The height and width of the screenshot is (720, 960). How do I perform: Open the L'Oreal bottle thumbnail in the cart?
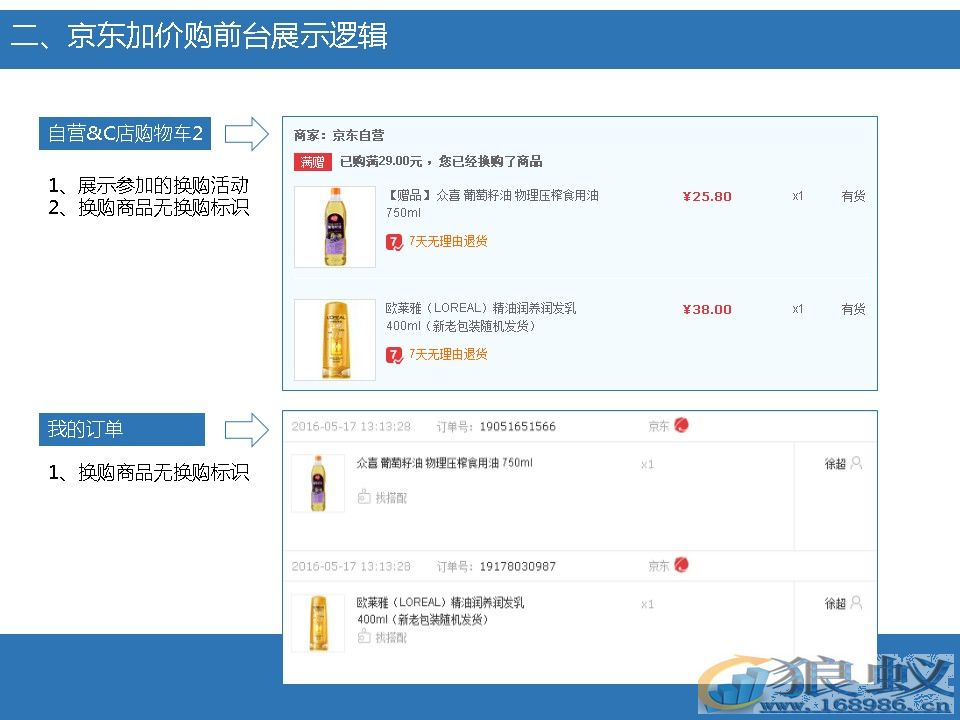tap(335, 340)
